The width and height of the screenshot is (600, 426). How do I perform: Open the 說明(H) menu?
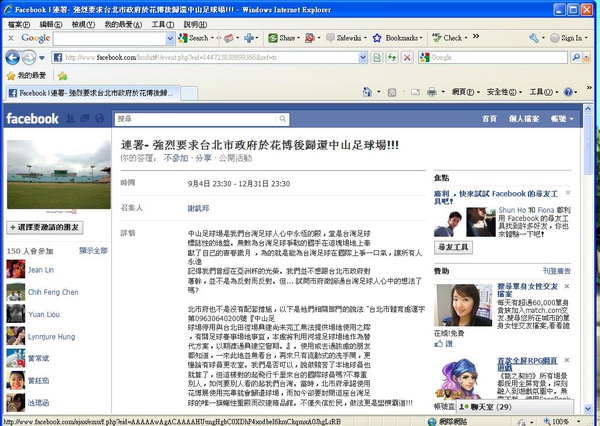pos(195,24)
